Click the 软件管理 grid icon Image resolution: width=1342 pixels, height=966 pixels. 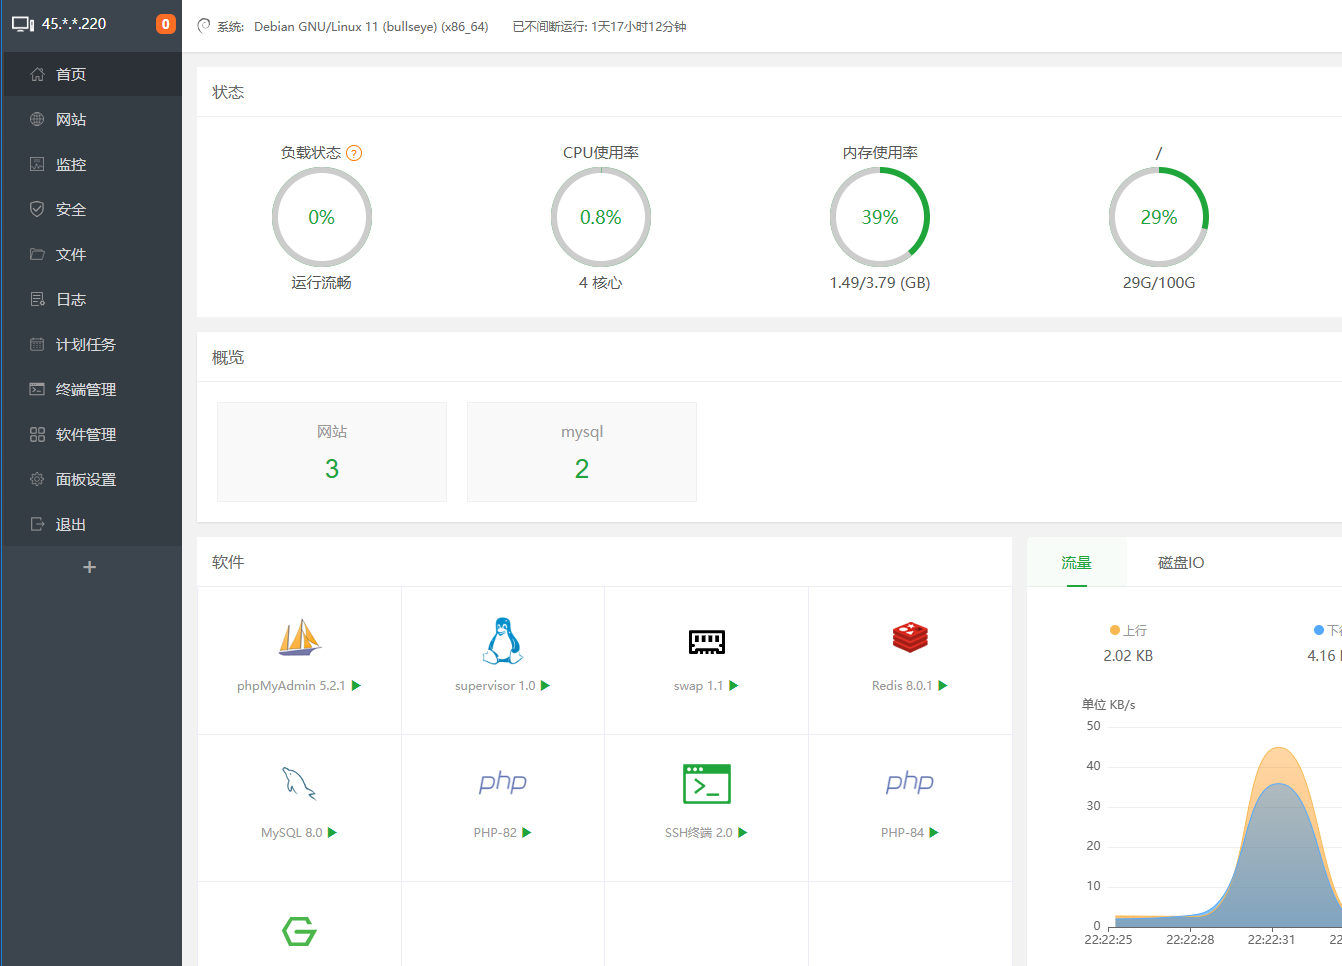coord(37,434)
